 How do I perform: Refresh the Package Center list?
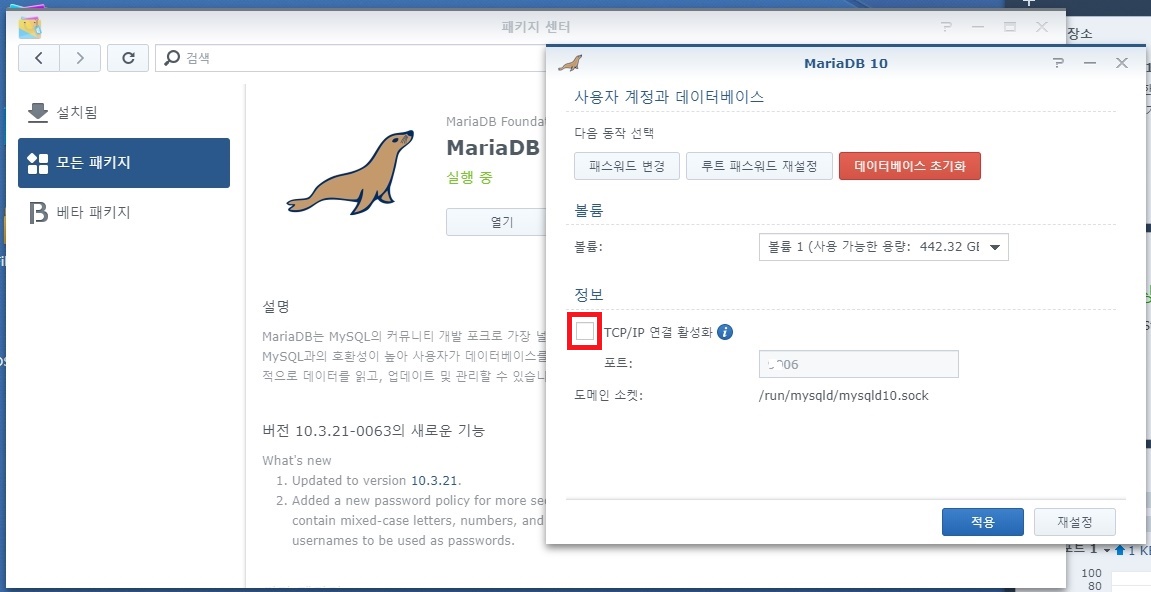(x=128, y=58)
